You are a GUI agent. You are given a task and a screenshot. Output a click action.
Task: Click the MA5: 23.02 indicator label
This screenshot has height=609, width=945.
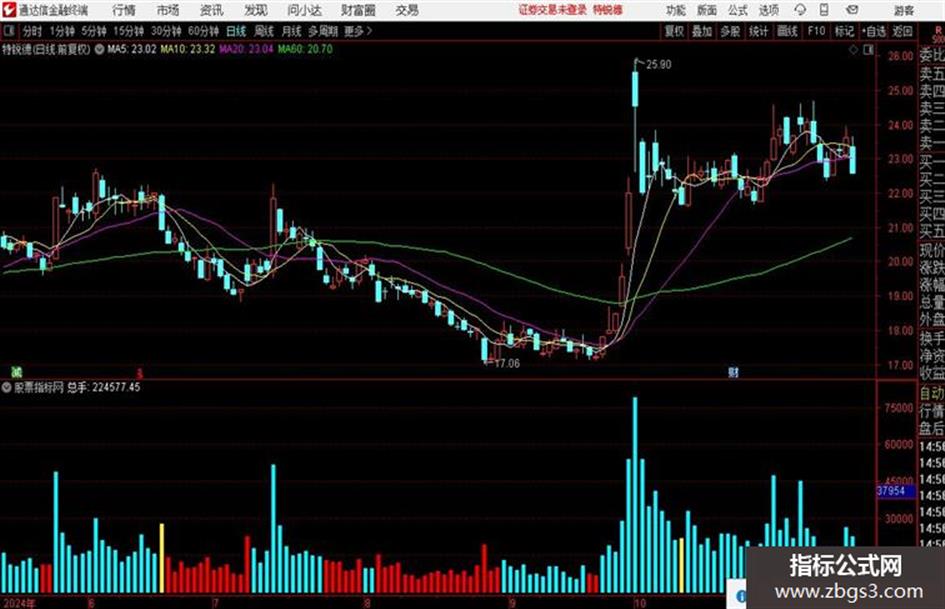(x=132, y=49)
